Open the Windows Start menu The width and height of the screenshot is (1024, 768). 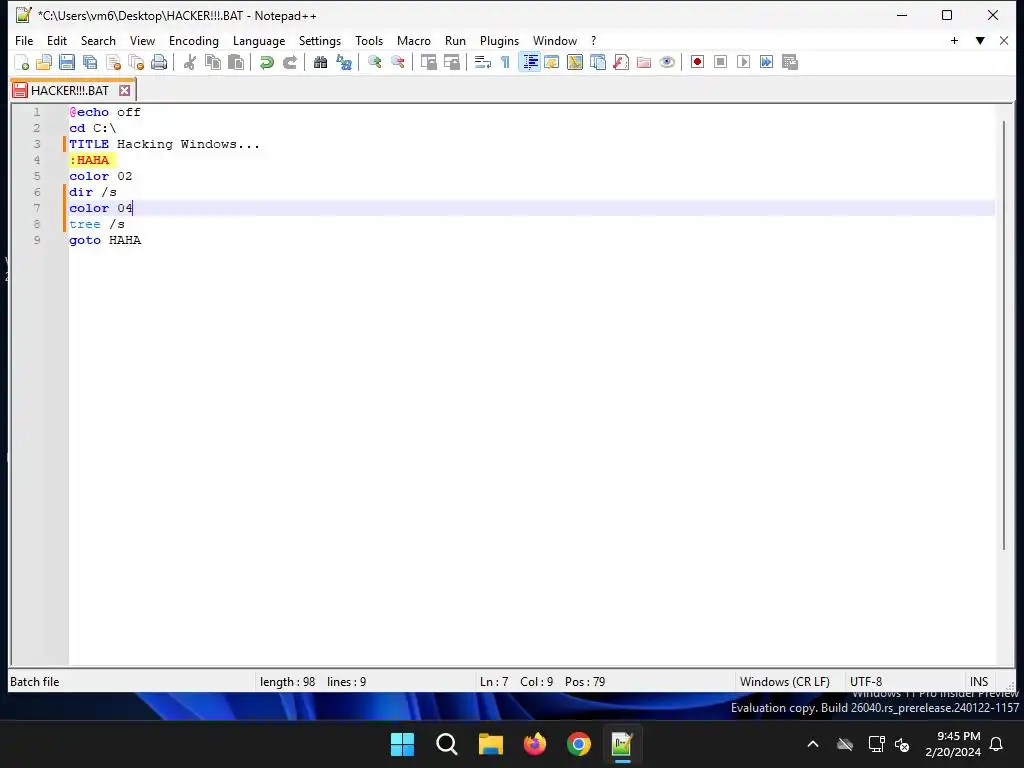tap(402, 744)
